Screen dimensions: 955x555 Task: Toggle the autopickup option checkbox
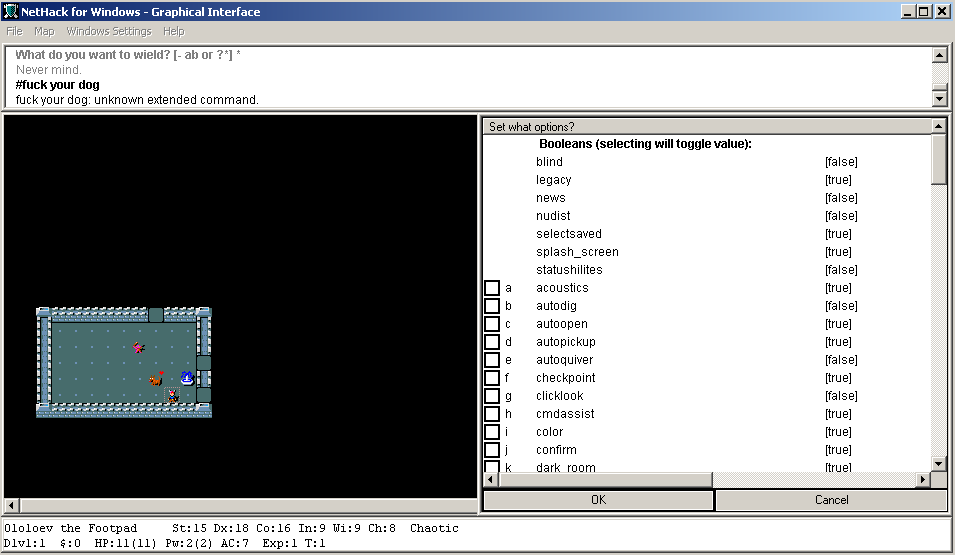492,342
